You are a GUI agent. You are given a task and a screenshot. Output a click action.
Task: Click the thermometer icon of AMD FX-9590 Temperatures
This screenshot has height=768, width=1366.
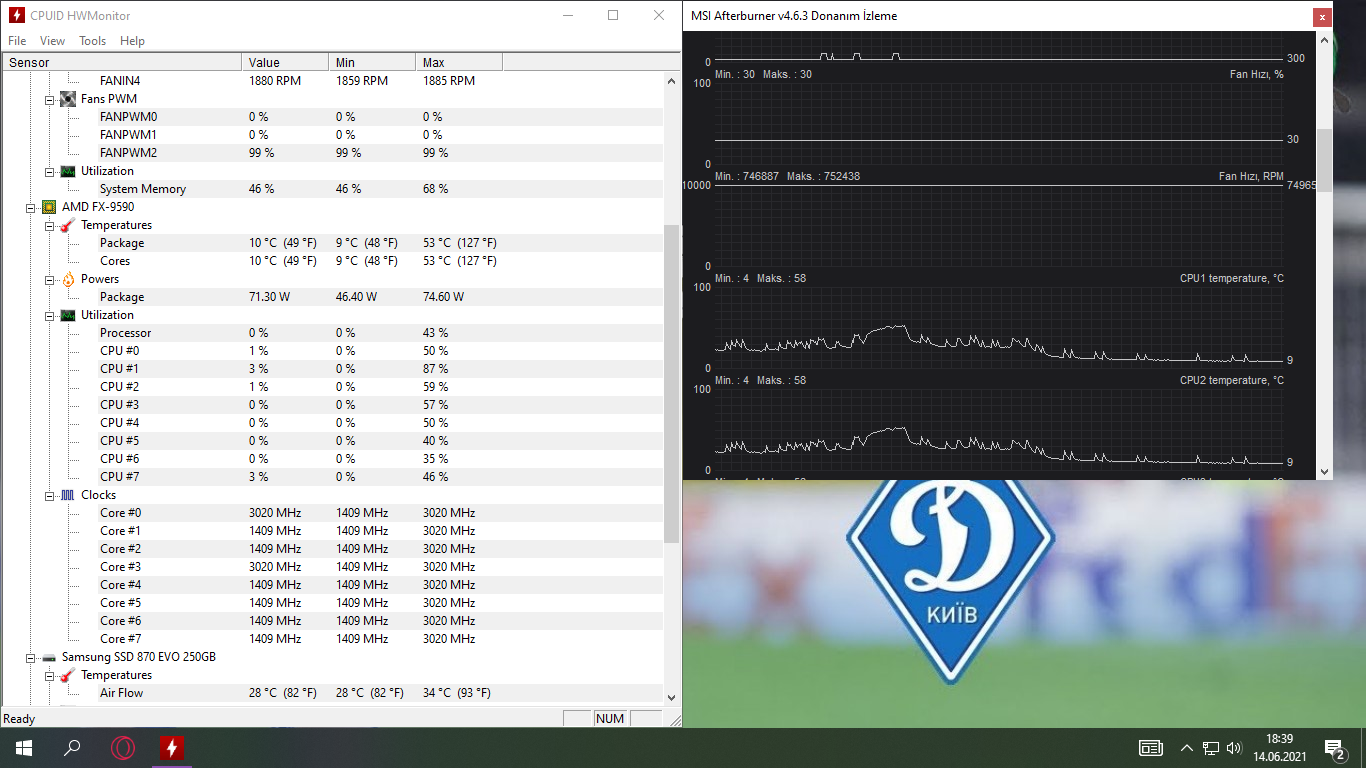(68, 225)
